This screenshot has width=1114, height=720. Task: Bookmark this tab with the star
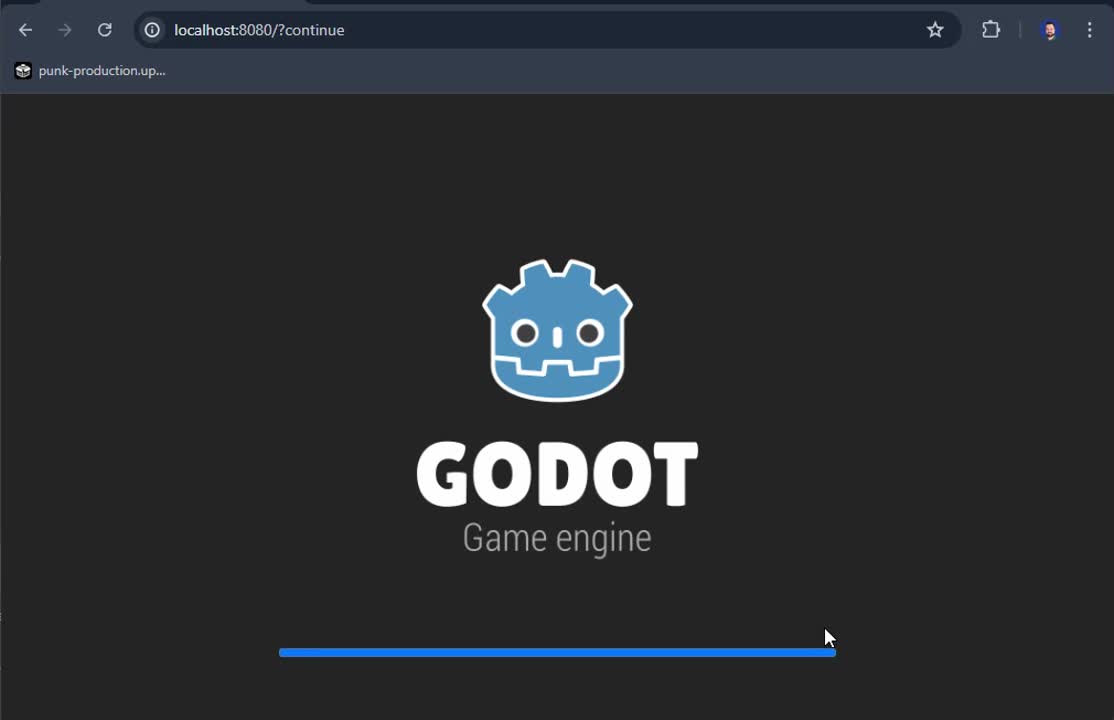[x=935, y=30]
